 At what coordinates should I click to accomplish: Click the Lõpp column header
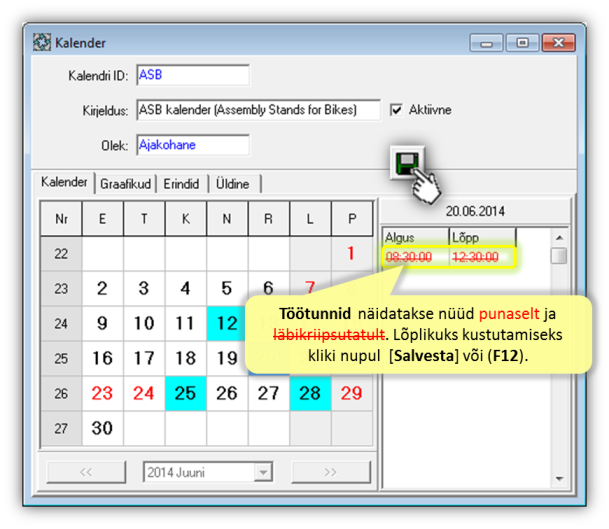(481, 238)
